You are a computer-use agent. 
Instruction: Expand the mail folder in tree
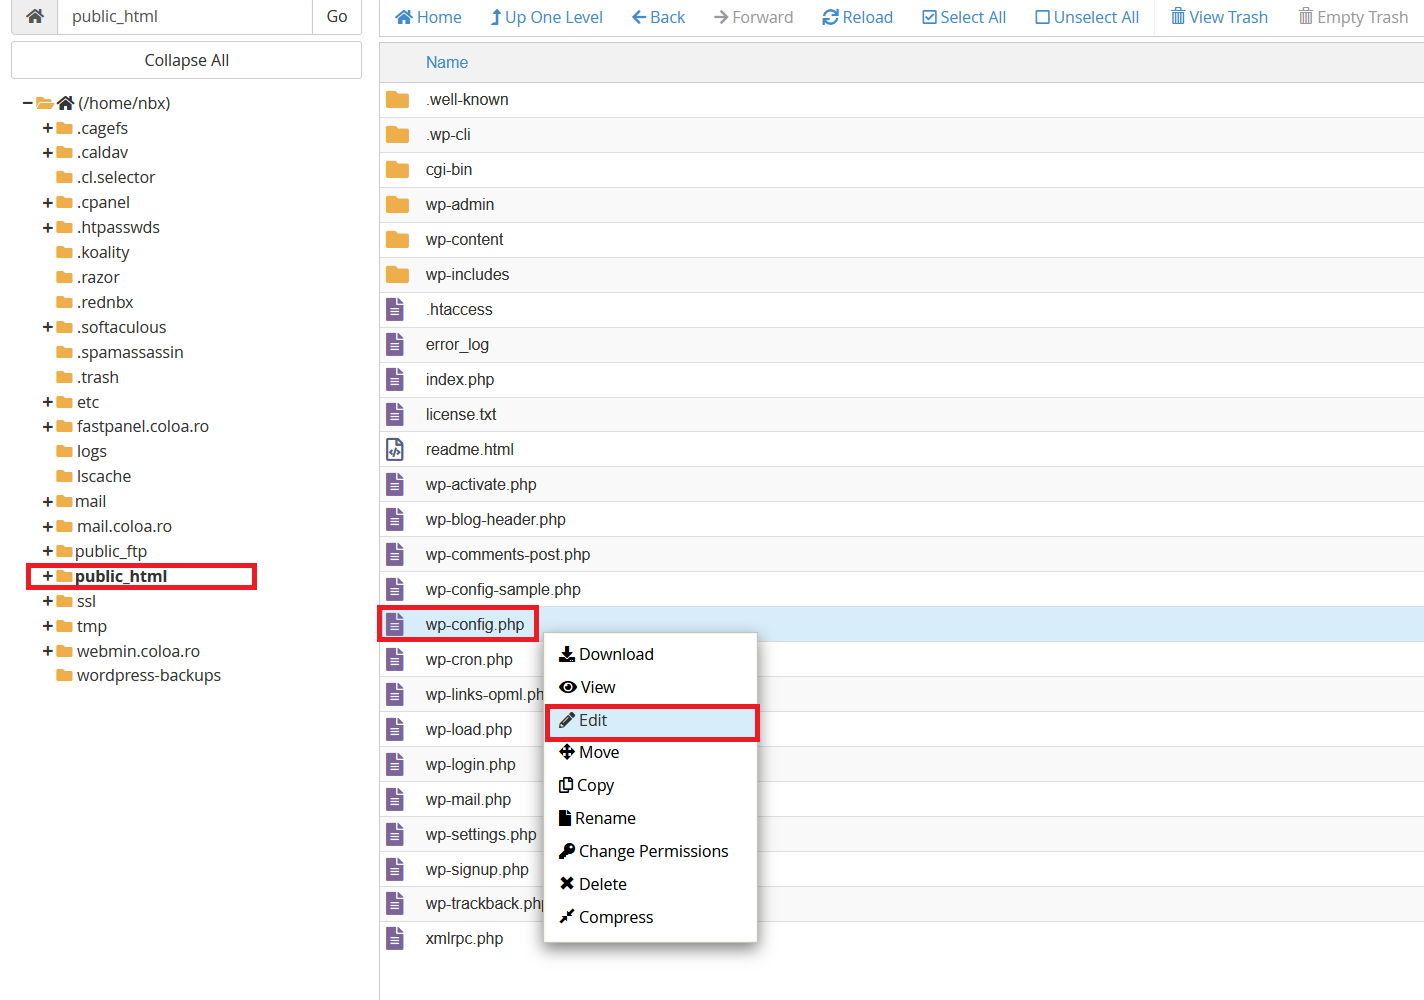tap(48, 502)
